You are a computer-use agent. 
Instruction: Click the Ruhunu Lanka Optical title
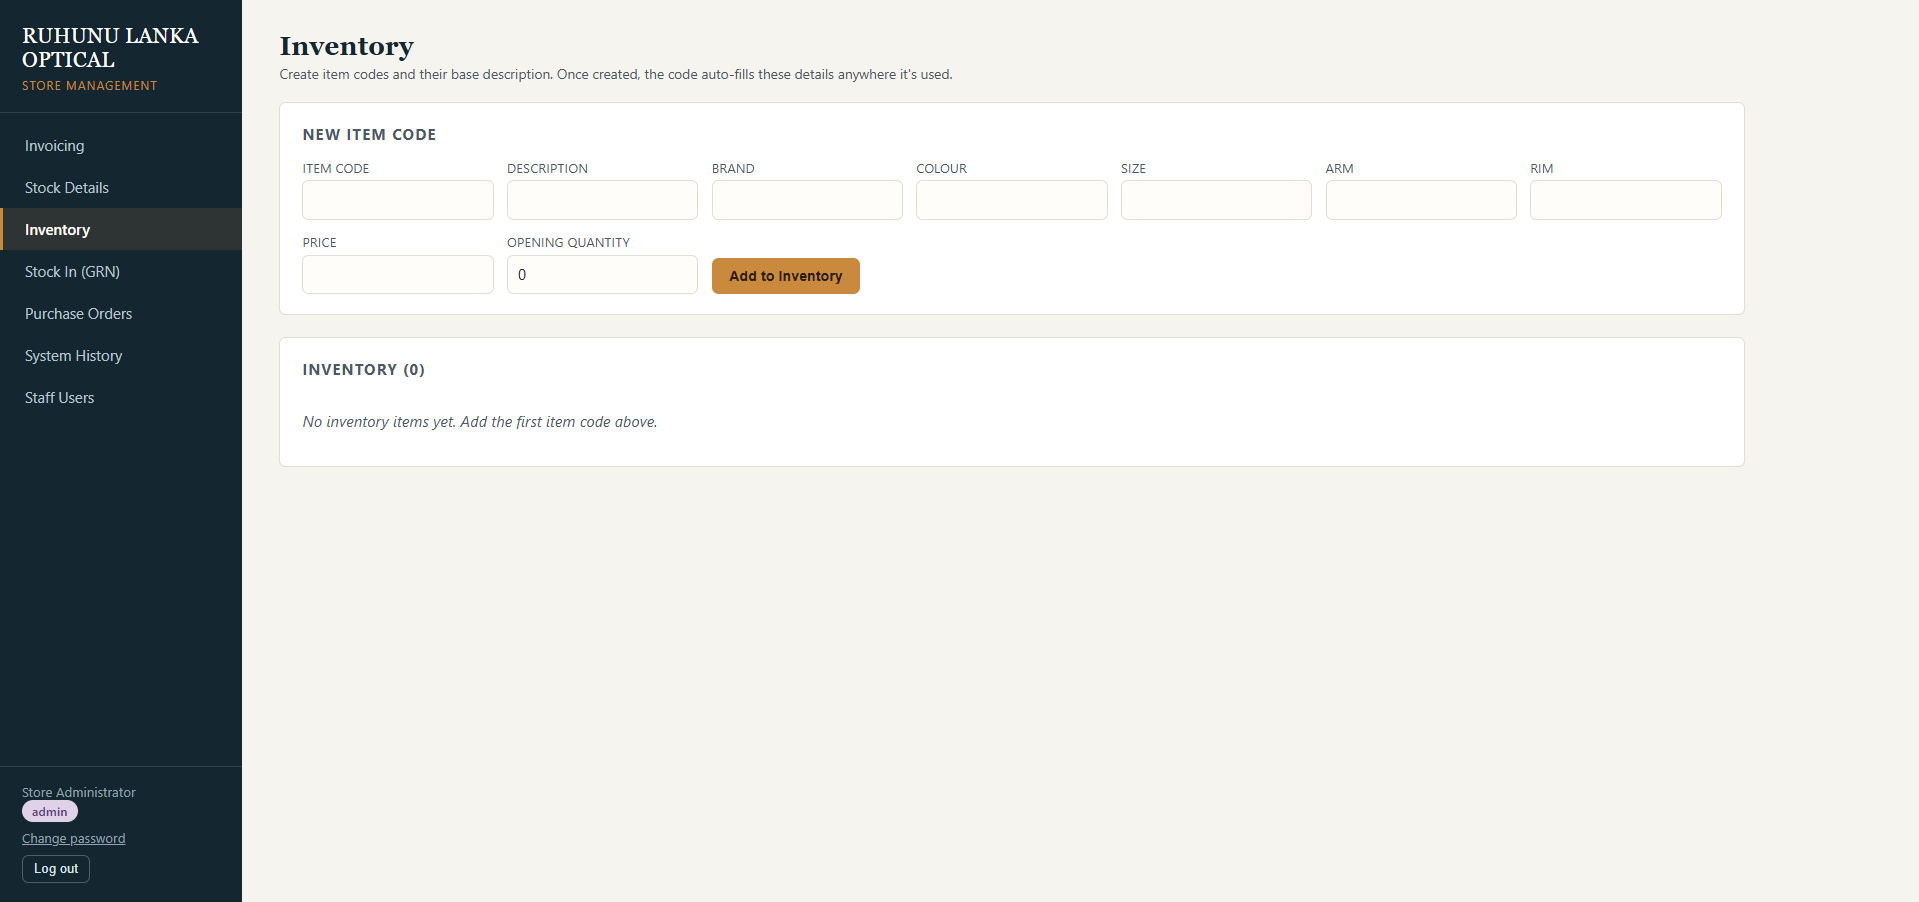coord(110,48)
